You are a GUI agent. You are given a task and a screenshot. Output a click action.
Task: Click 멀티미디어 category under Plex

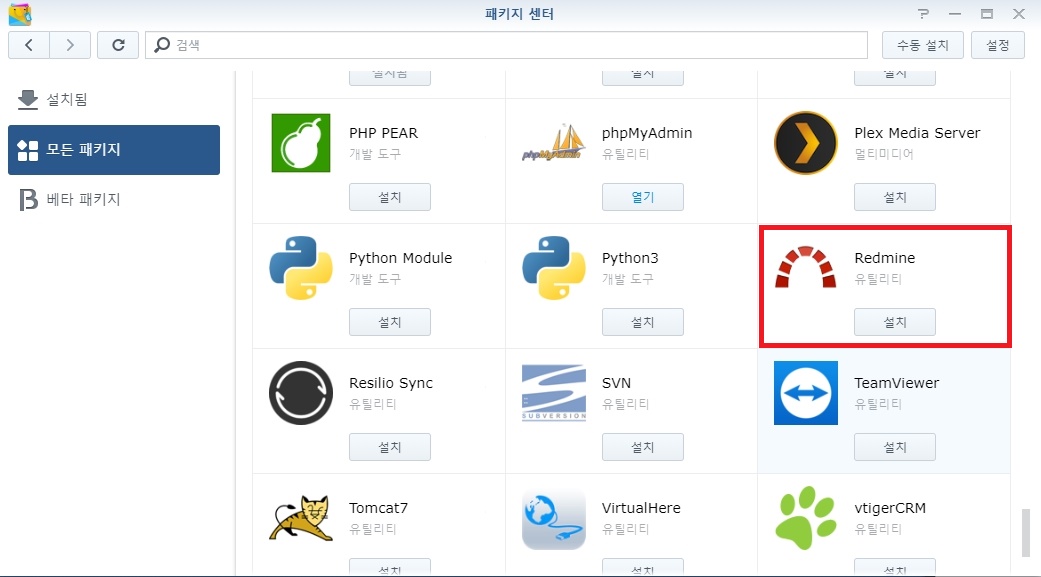pos(884,154)
